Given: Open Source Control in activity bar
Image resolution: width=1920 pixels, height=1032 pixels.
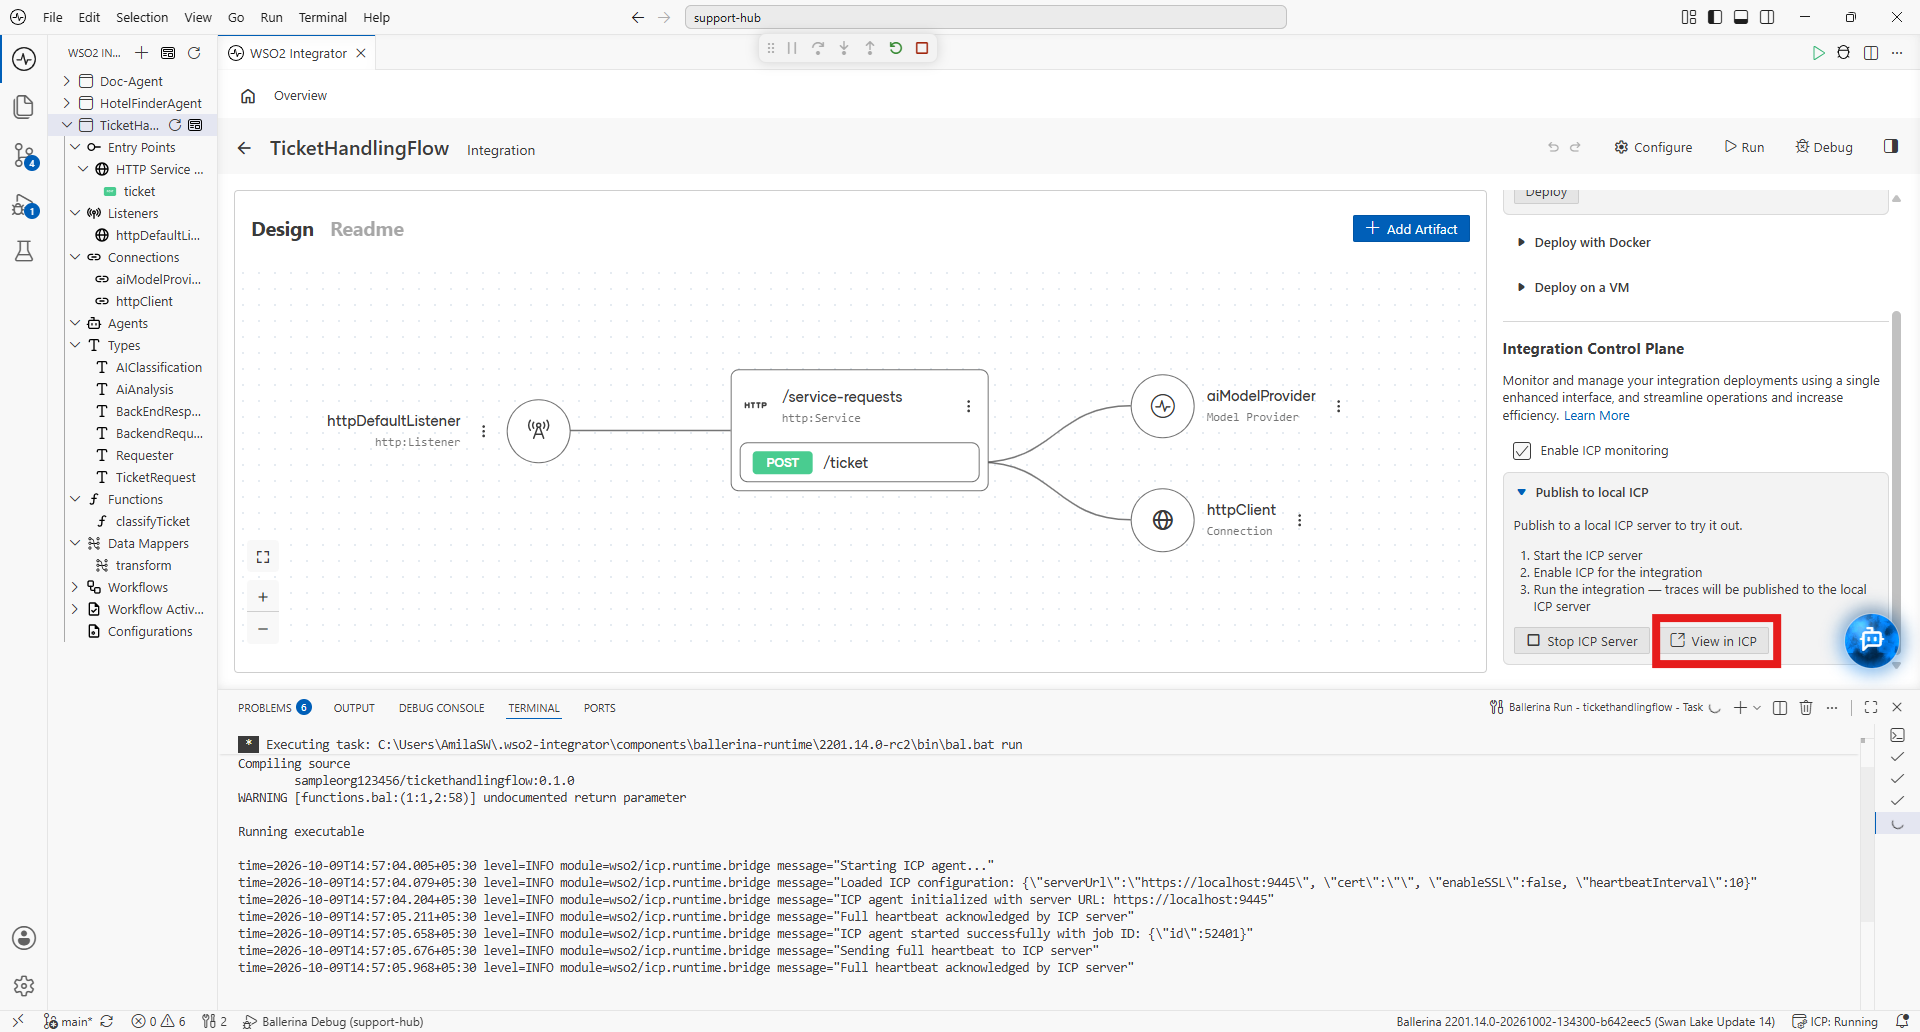Looking at the screenshot, I should pyautogui.click(x=24, y=155).
